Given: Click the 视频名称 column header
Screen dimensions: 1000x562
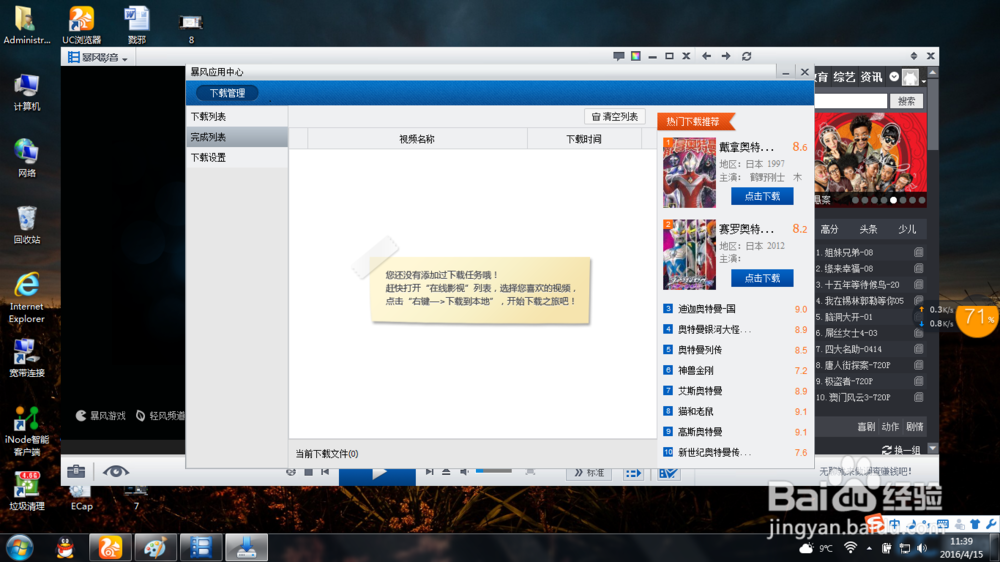Looking at the screenshot, I should [417, 139].
